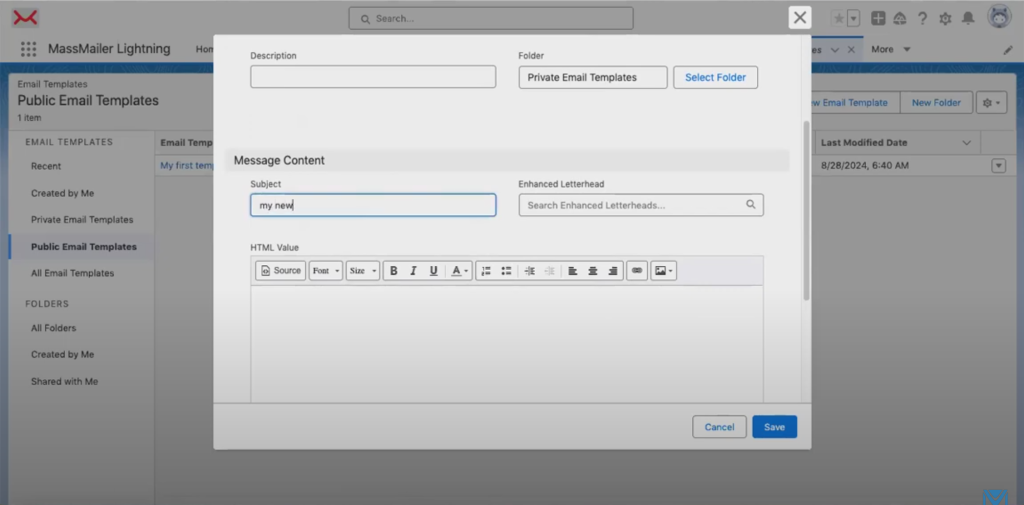Viewport: 1024px width, 505px height.
Task: Align text right
Action: tap(613, 270)
